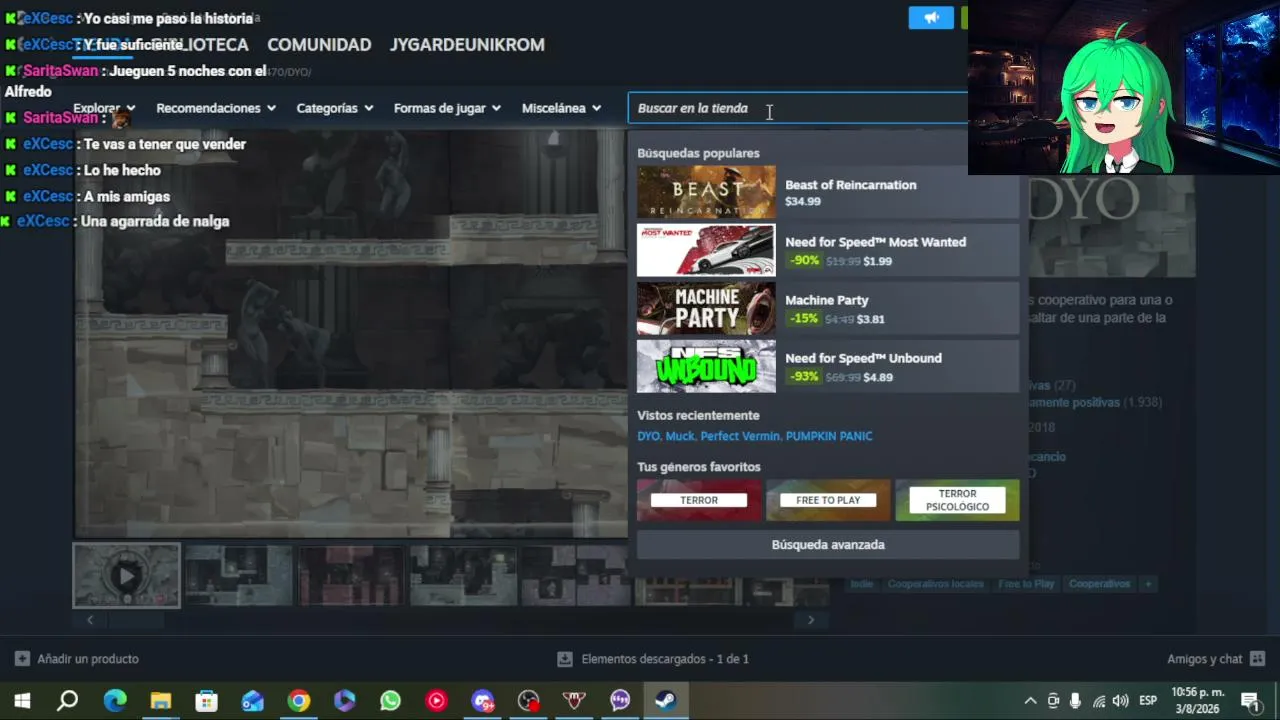Open the COMUNIDAD tab

319,45
